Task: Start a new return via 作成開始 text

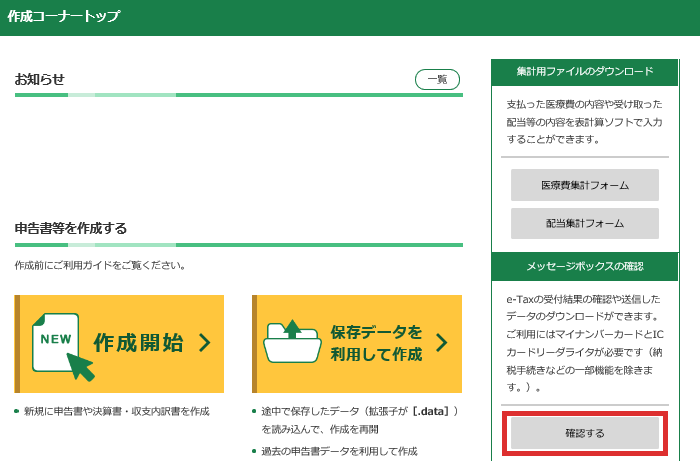Action: click(x=138, y=343)
